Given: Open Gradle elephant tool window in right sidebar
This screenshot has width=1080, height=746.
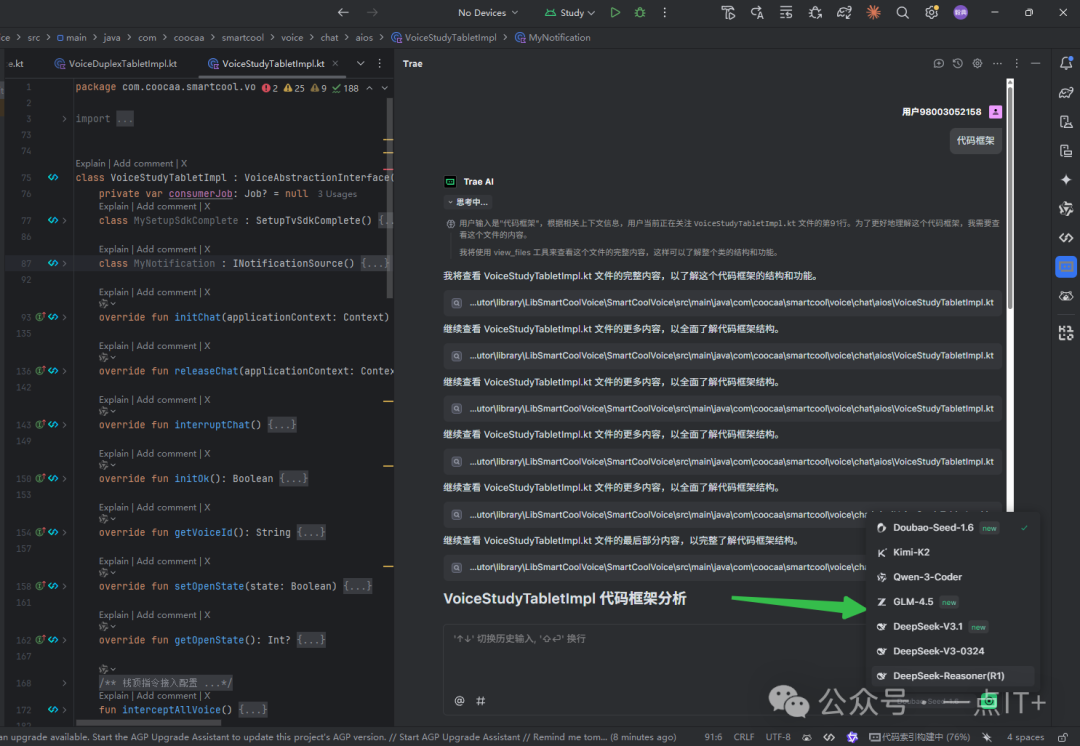Looking at the screenshot, I should [x=1066, y=92].
